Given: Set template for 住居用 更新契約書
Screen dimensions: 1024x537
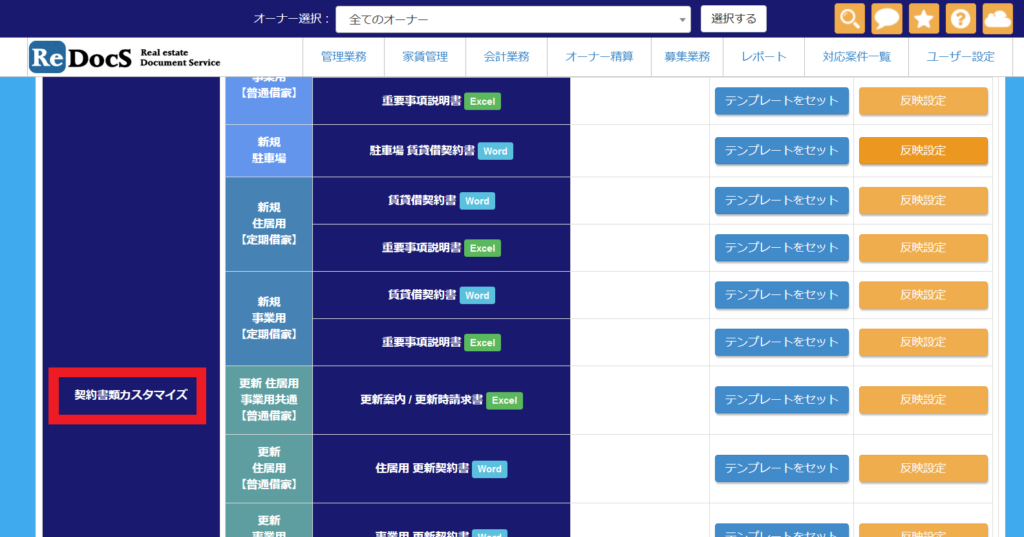Looking at the screenshot, I should pyautogui.click(x=782, y=468).
